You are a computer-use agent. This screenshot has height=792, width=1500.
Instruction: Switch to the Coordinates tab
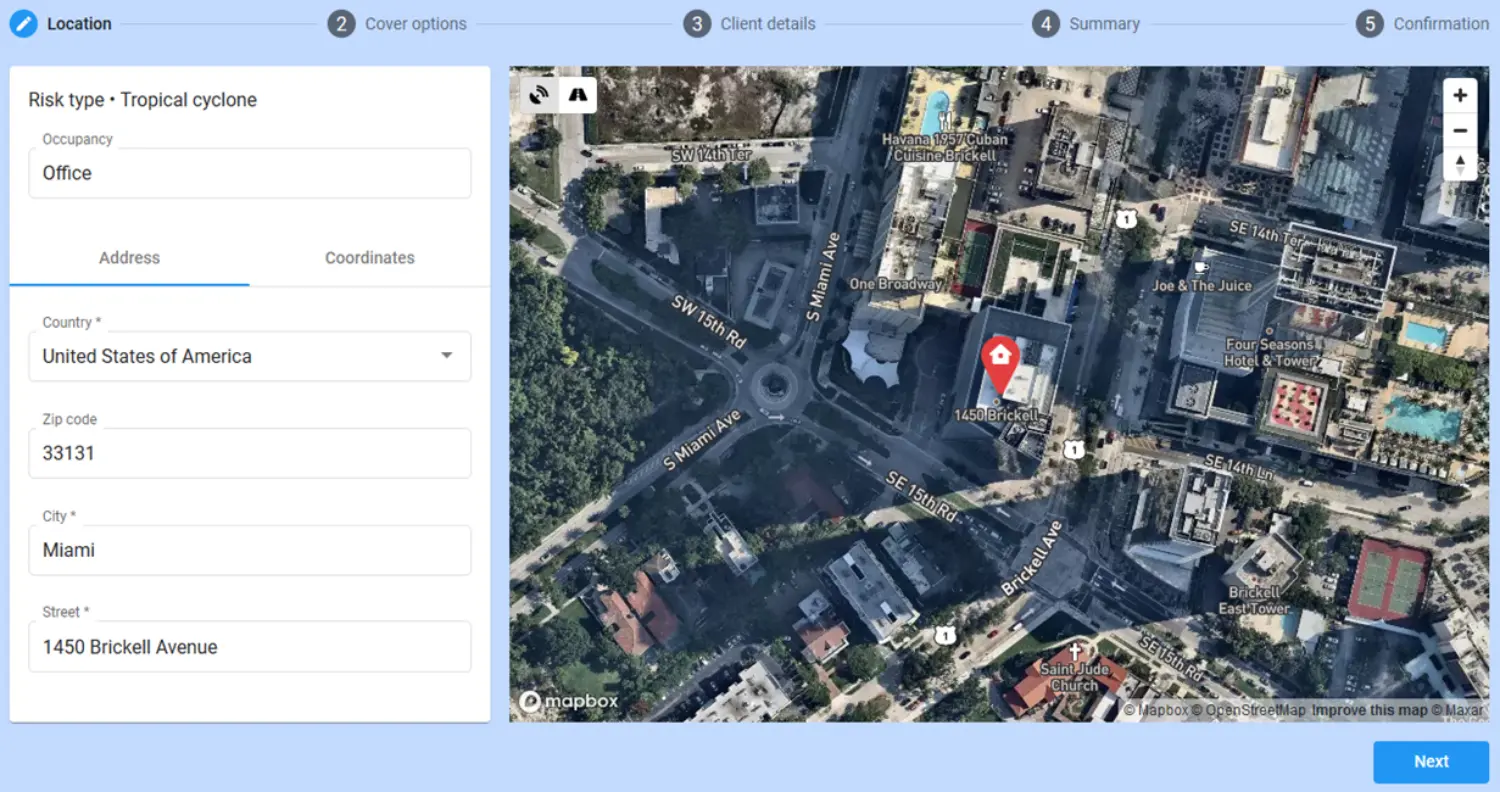pyautogui.click(x=369, y=258)
